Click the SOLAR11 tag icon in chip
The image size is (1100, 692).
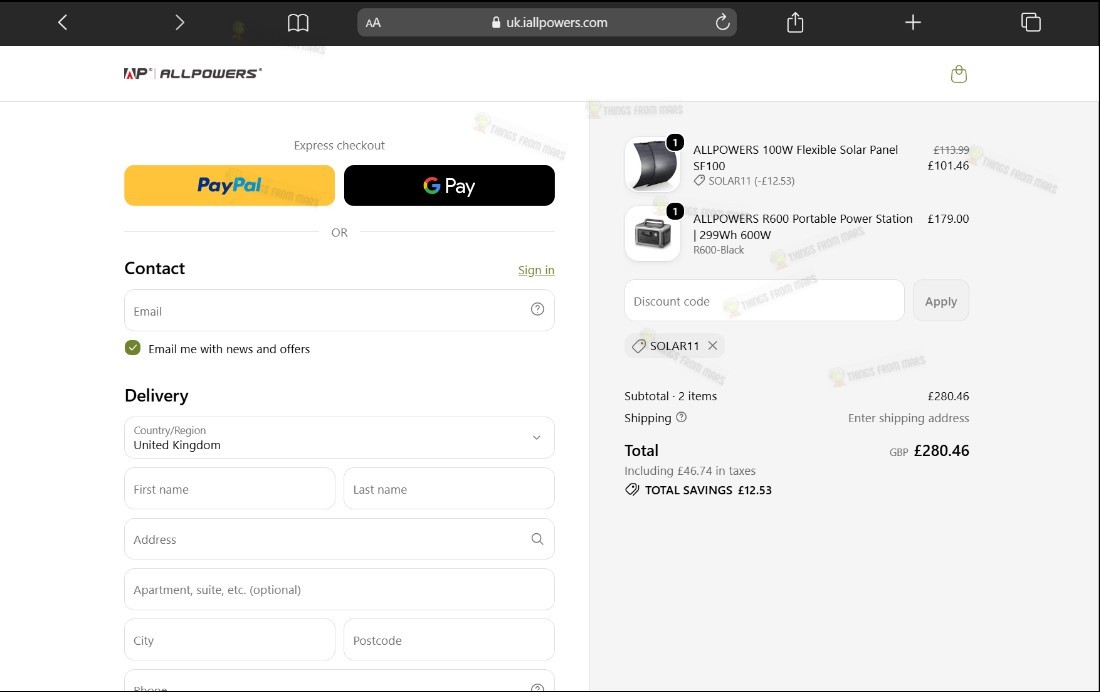tap(638, 346)
